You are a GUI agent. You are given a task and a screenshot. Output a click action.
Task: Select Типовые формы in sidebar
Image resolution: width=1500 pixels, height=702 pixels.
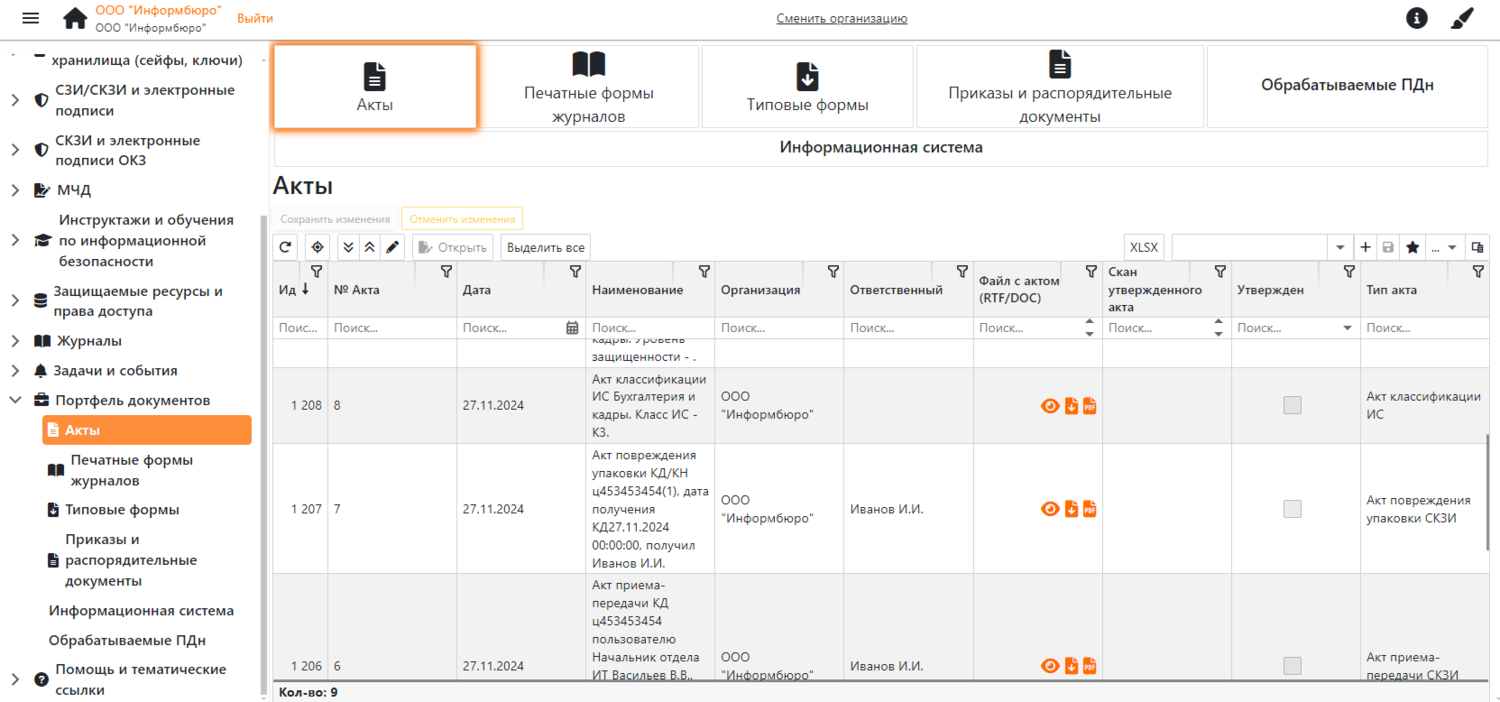[x=123, y=510]
